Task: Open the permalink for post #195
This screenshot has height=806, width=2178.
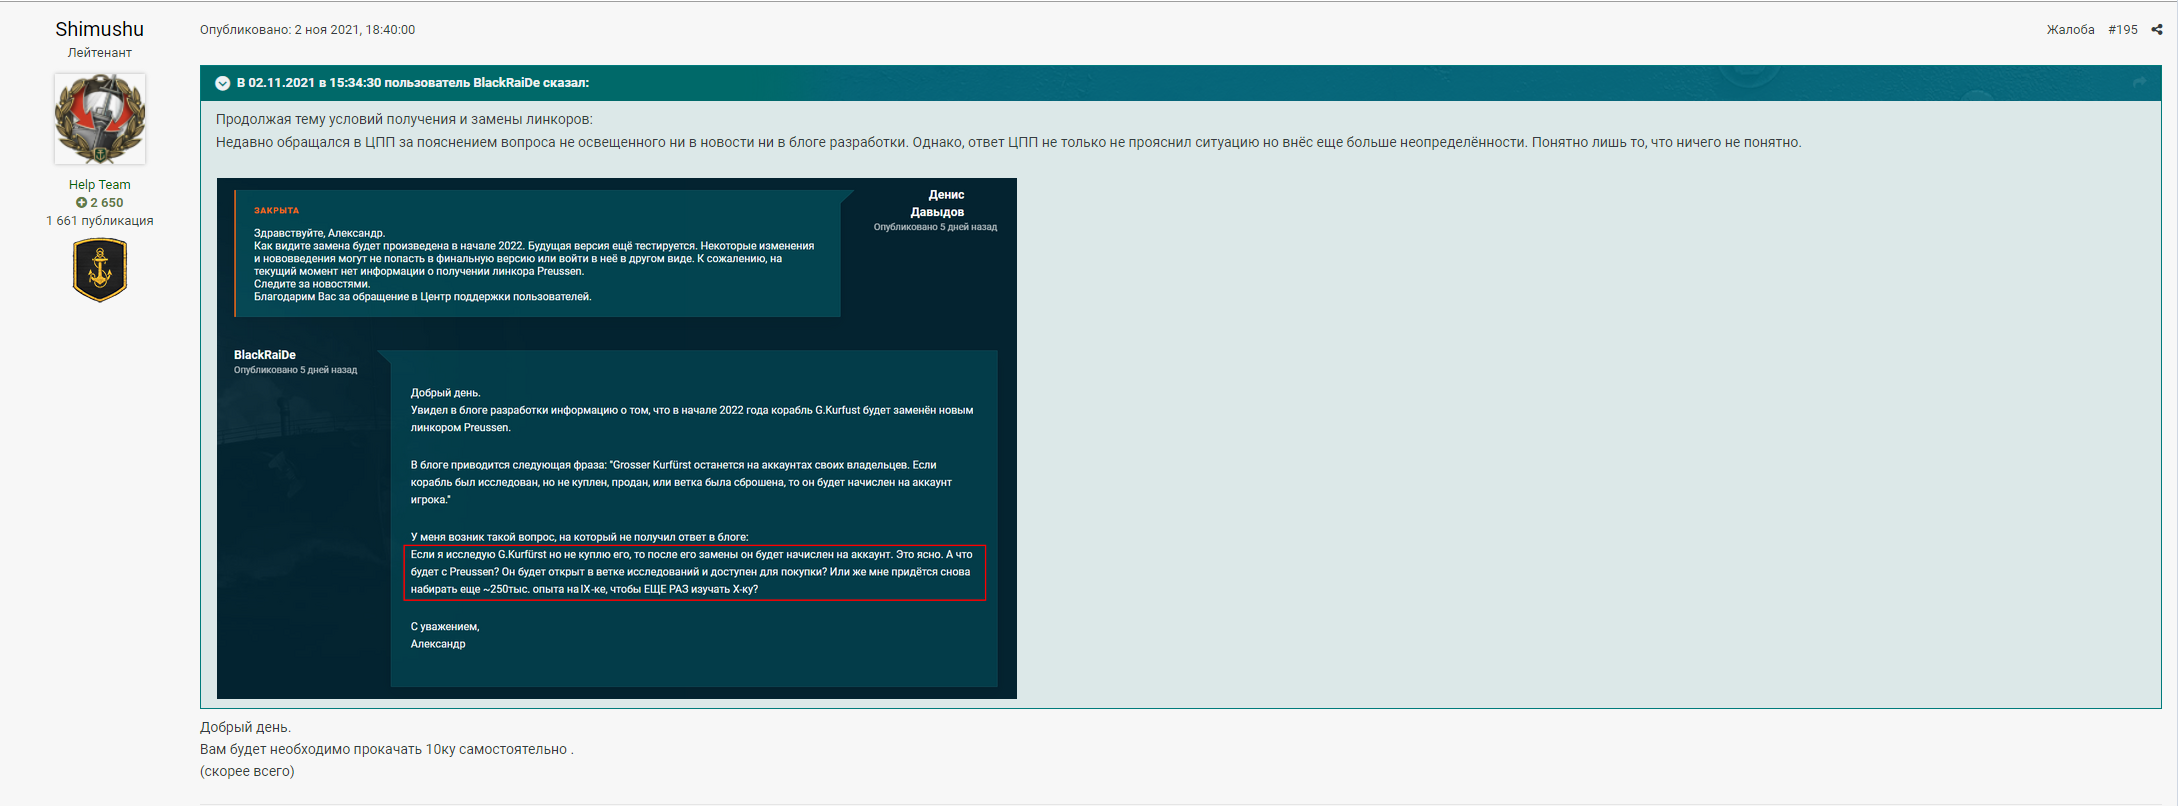Action: 2122,30
